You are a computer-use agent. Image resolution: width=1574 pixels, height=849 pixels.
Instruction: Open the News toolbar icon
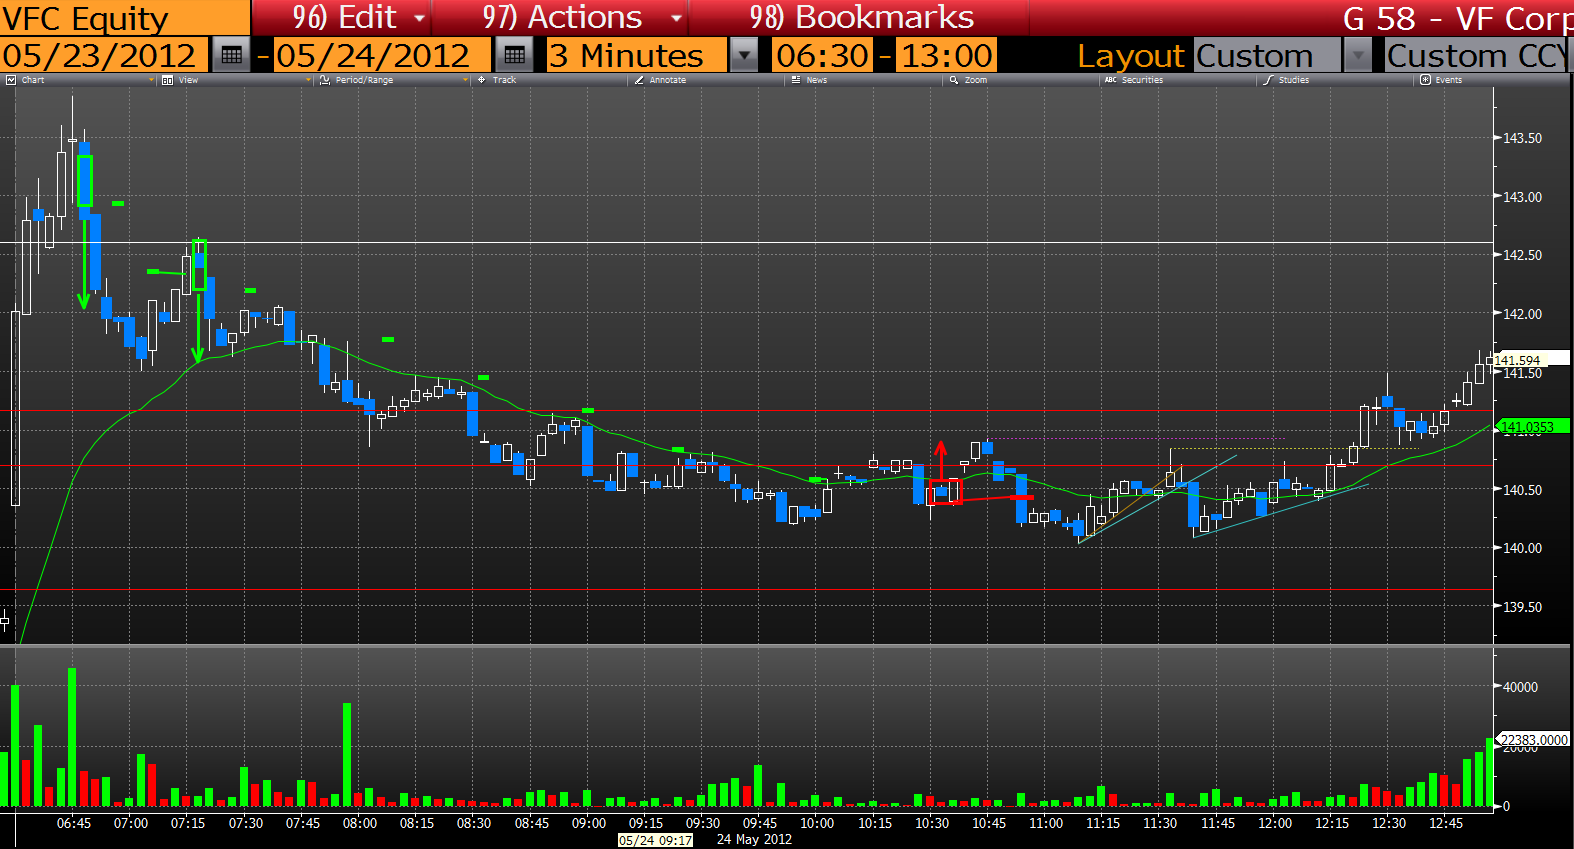coord(796,80)
